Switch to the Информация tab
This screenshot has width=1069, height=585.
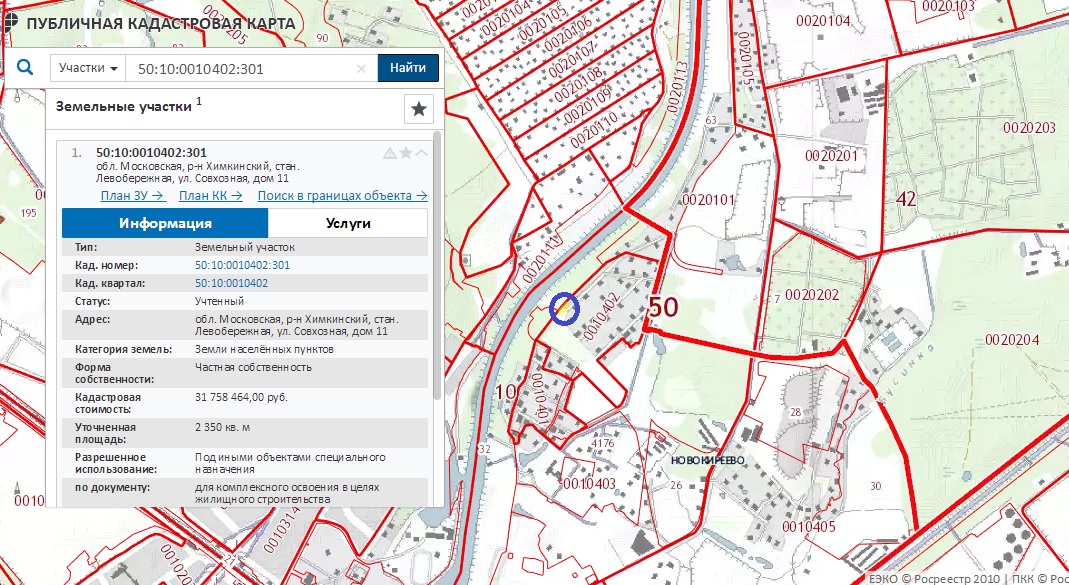pos(165,224)
